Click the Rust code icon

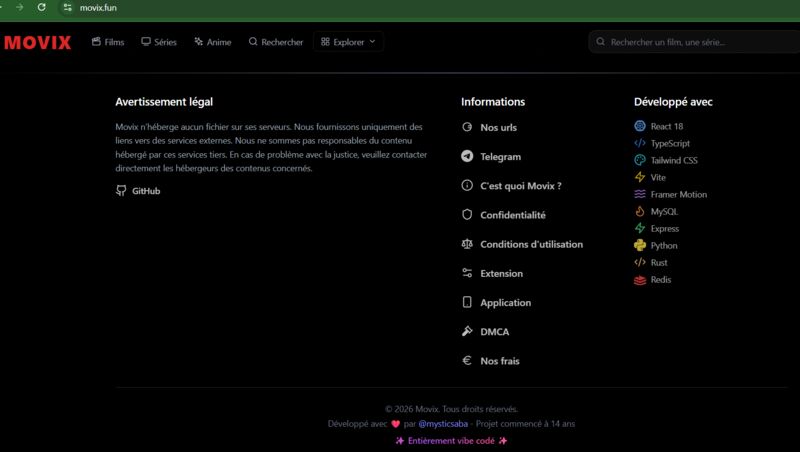640,262
